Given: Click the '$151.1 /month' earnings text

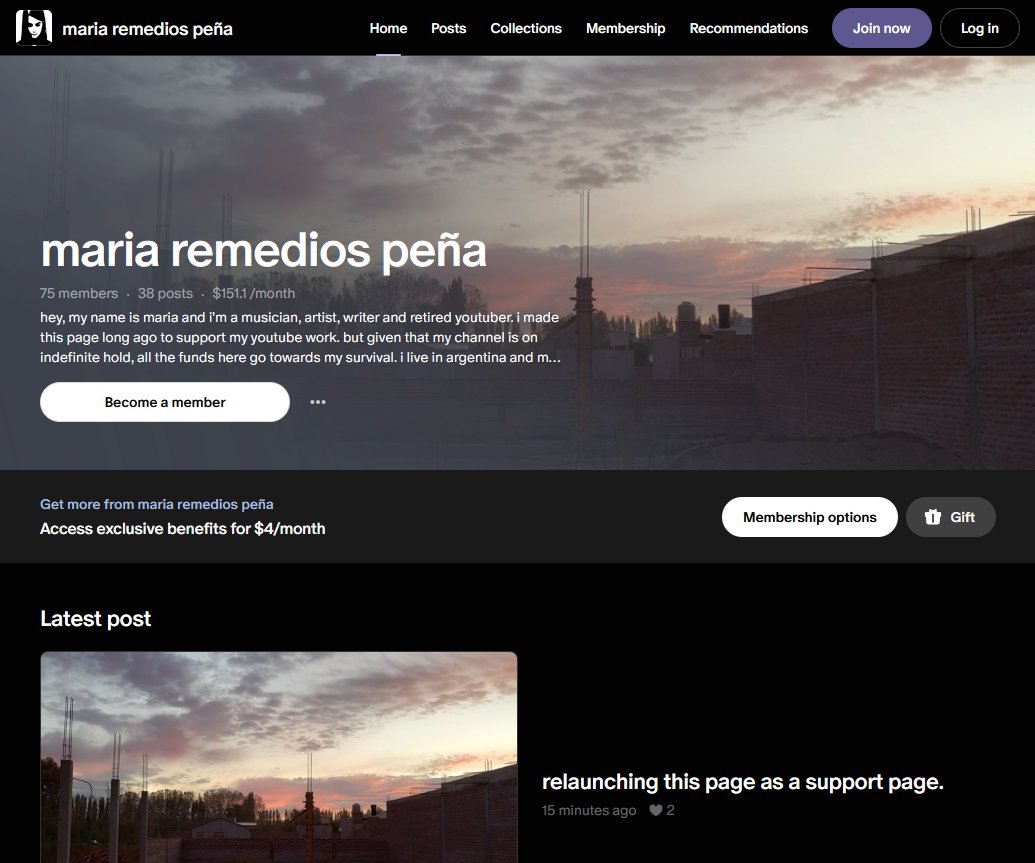Looking at the screenshot, I should tap(253, 293).
